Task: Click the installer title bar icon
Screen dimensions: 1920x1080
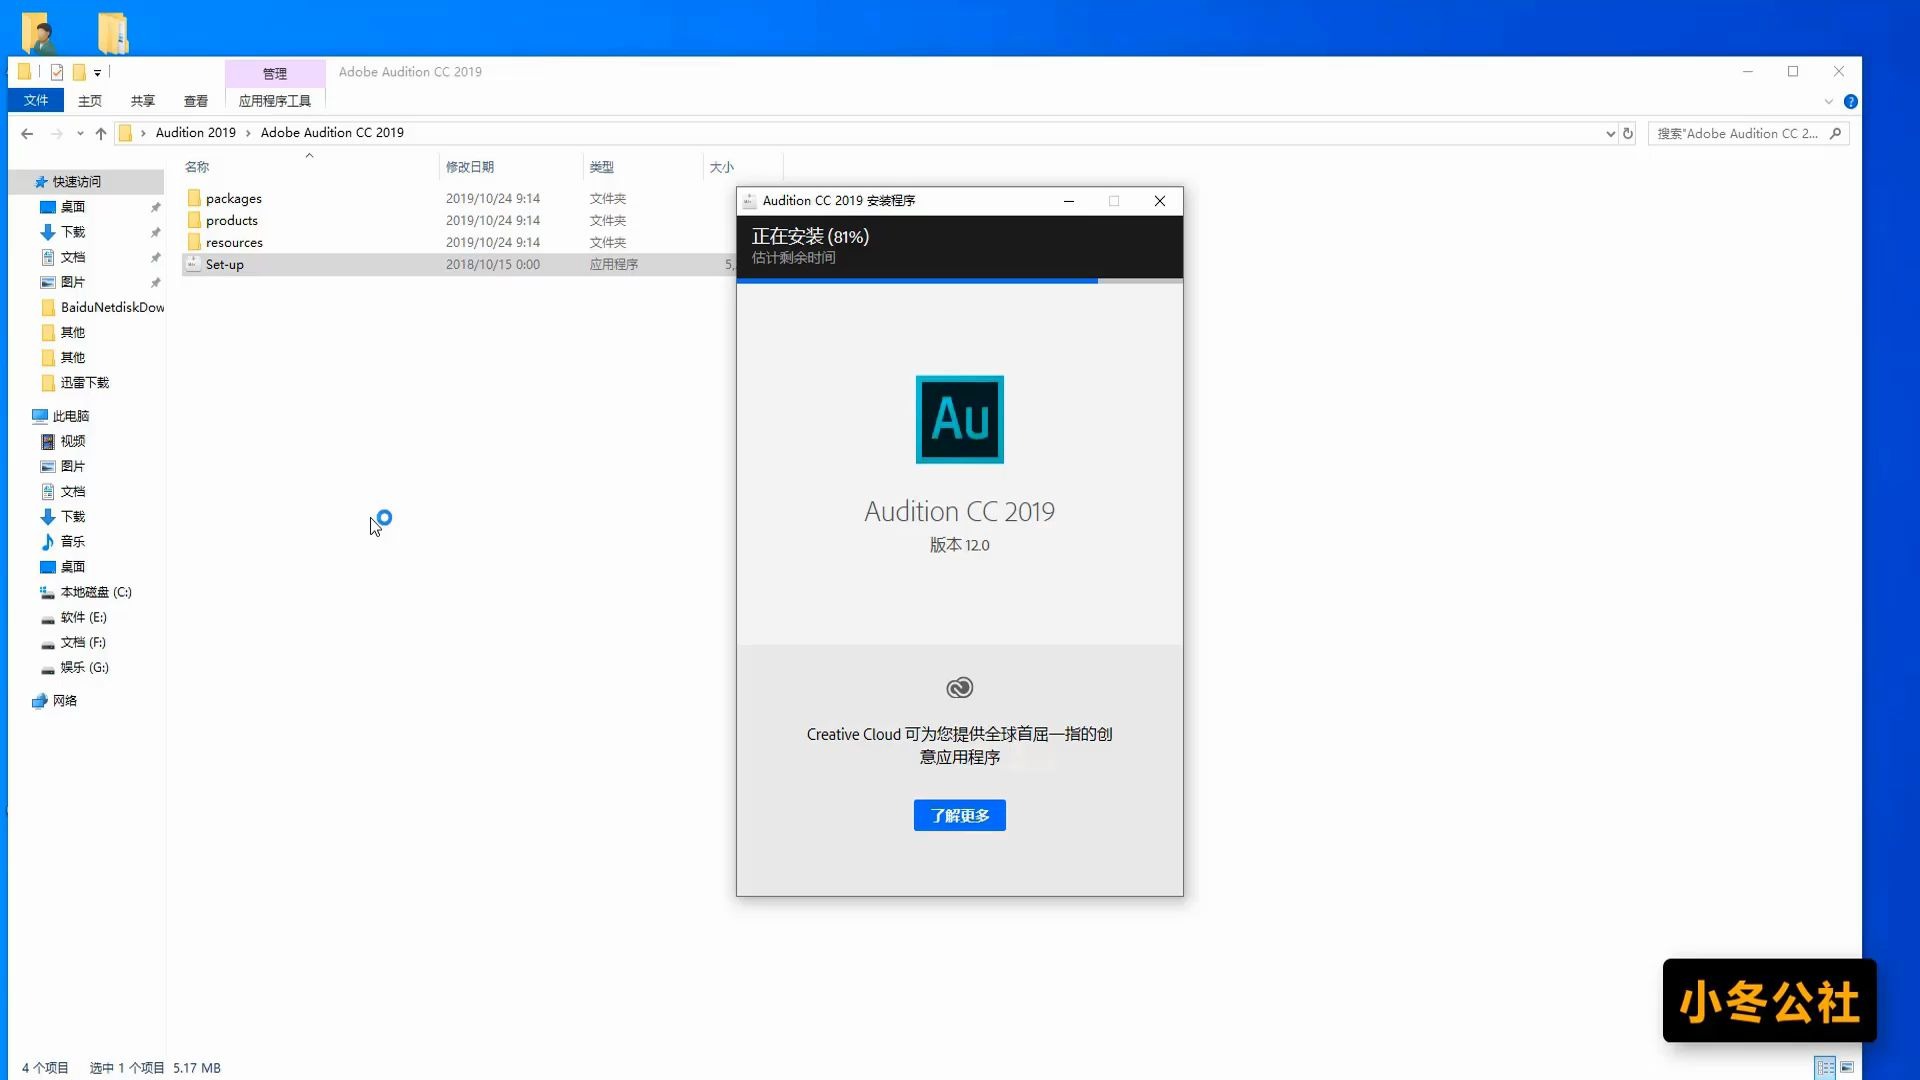Action: [x=749, y=201]
